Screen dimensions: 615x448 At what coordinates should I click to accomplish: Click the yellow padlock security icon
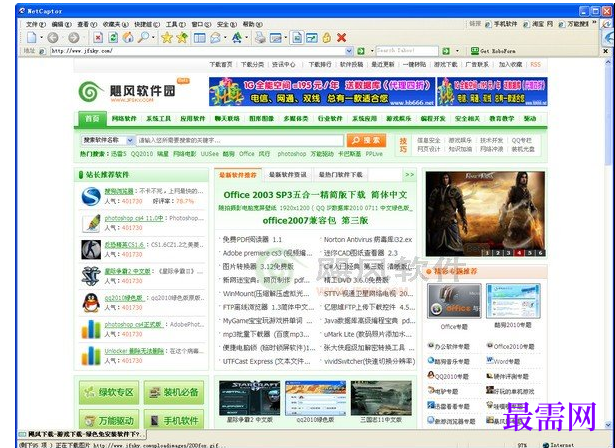(327, 38)
